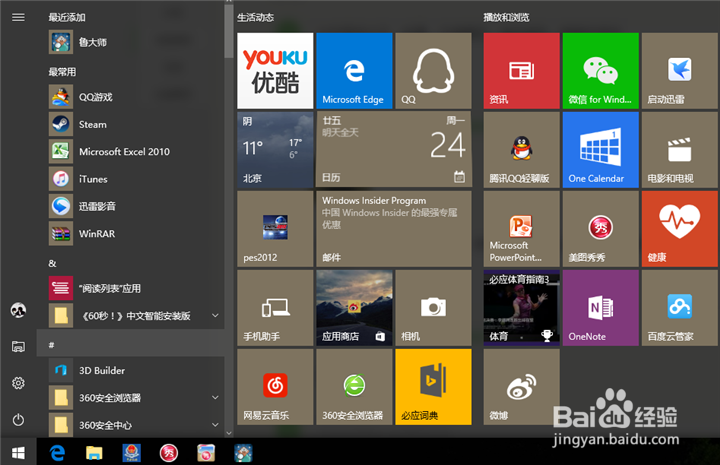The height and width of the screenshot is (465, 720).
Task: Click the # letter group header
Action: coord(130,343)
